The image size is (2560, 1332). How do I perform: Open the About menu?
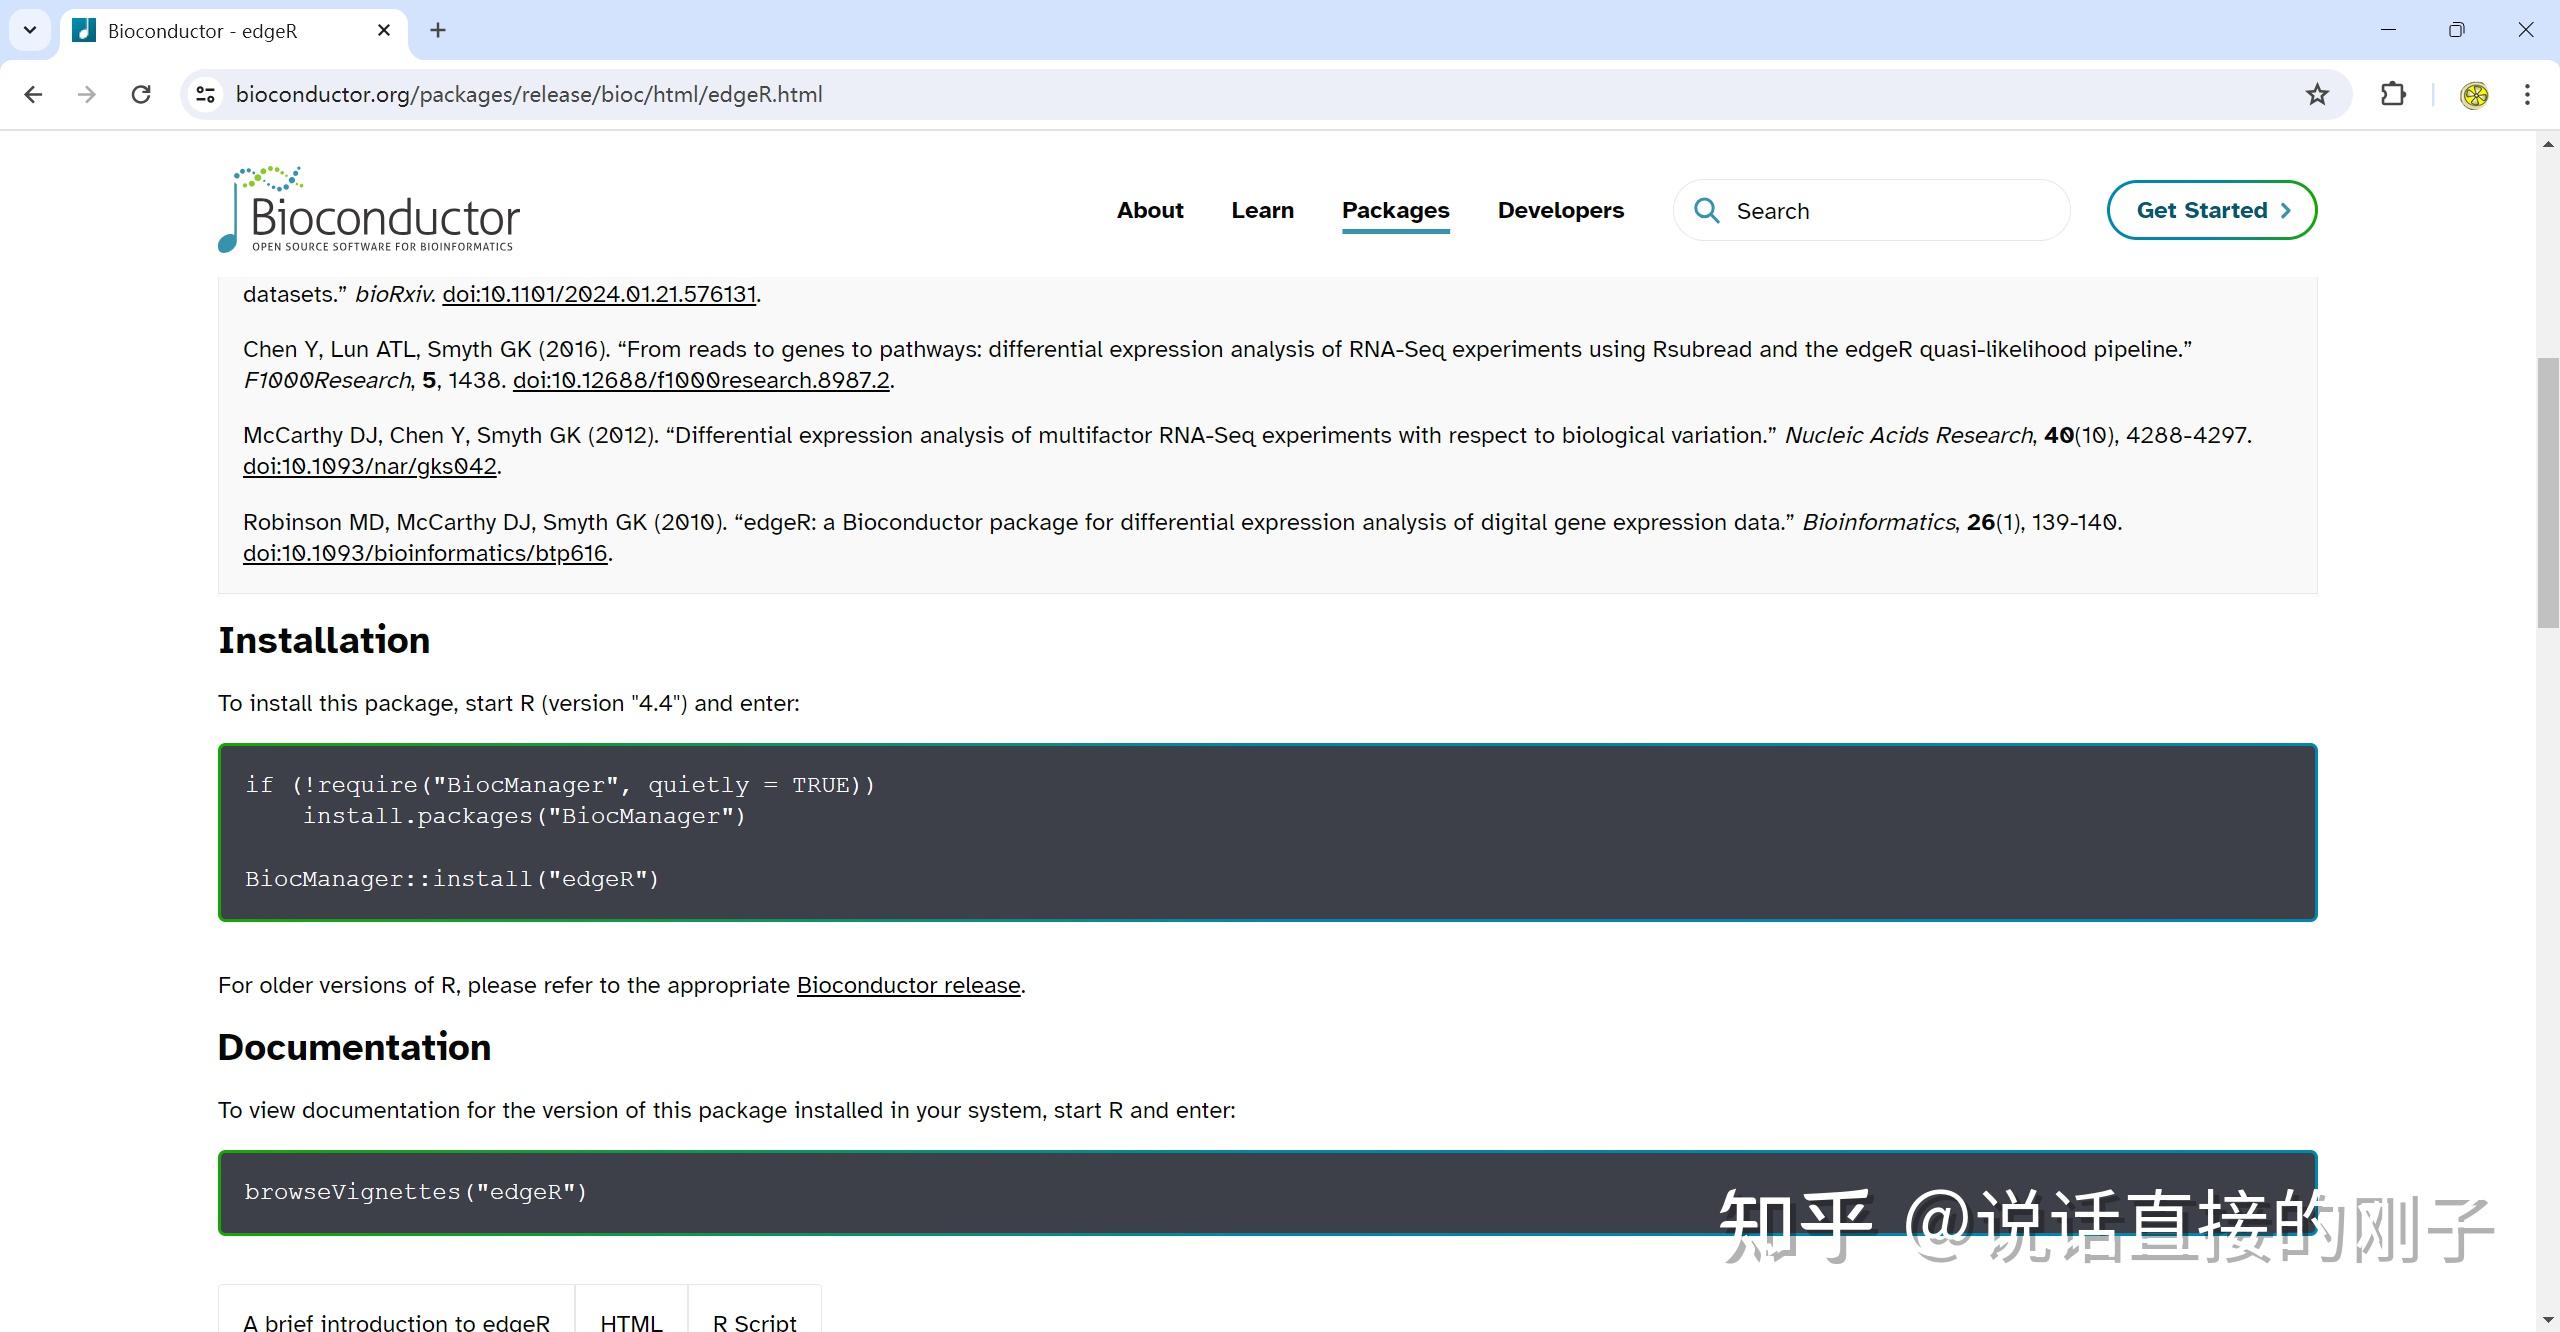tap(1150, 210)
